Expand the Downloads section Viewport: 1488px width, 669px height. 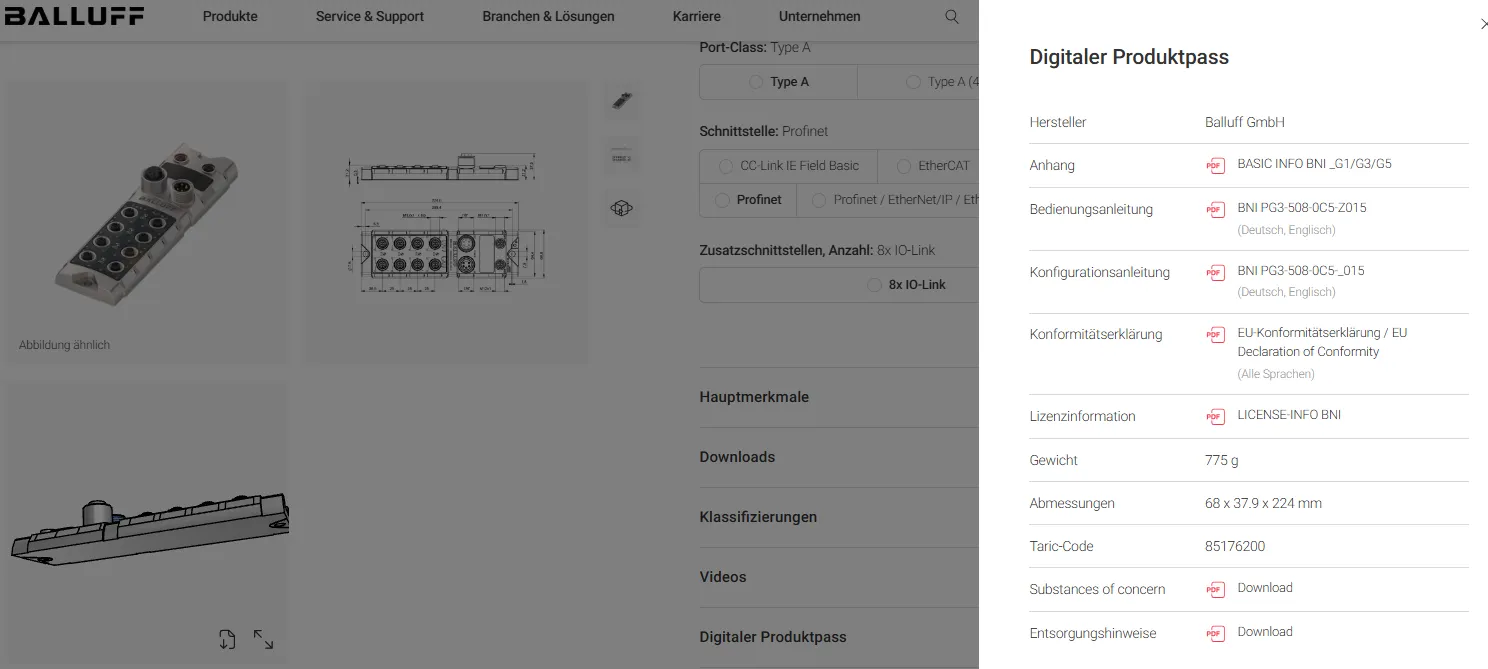(x=737, y=457)
